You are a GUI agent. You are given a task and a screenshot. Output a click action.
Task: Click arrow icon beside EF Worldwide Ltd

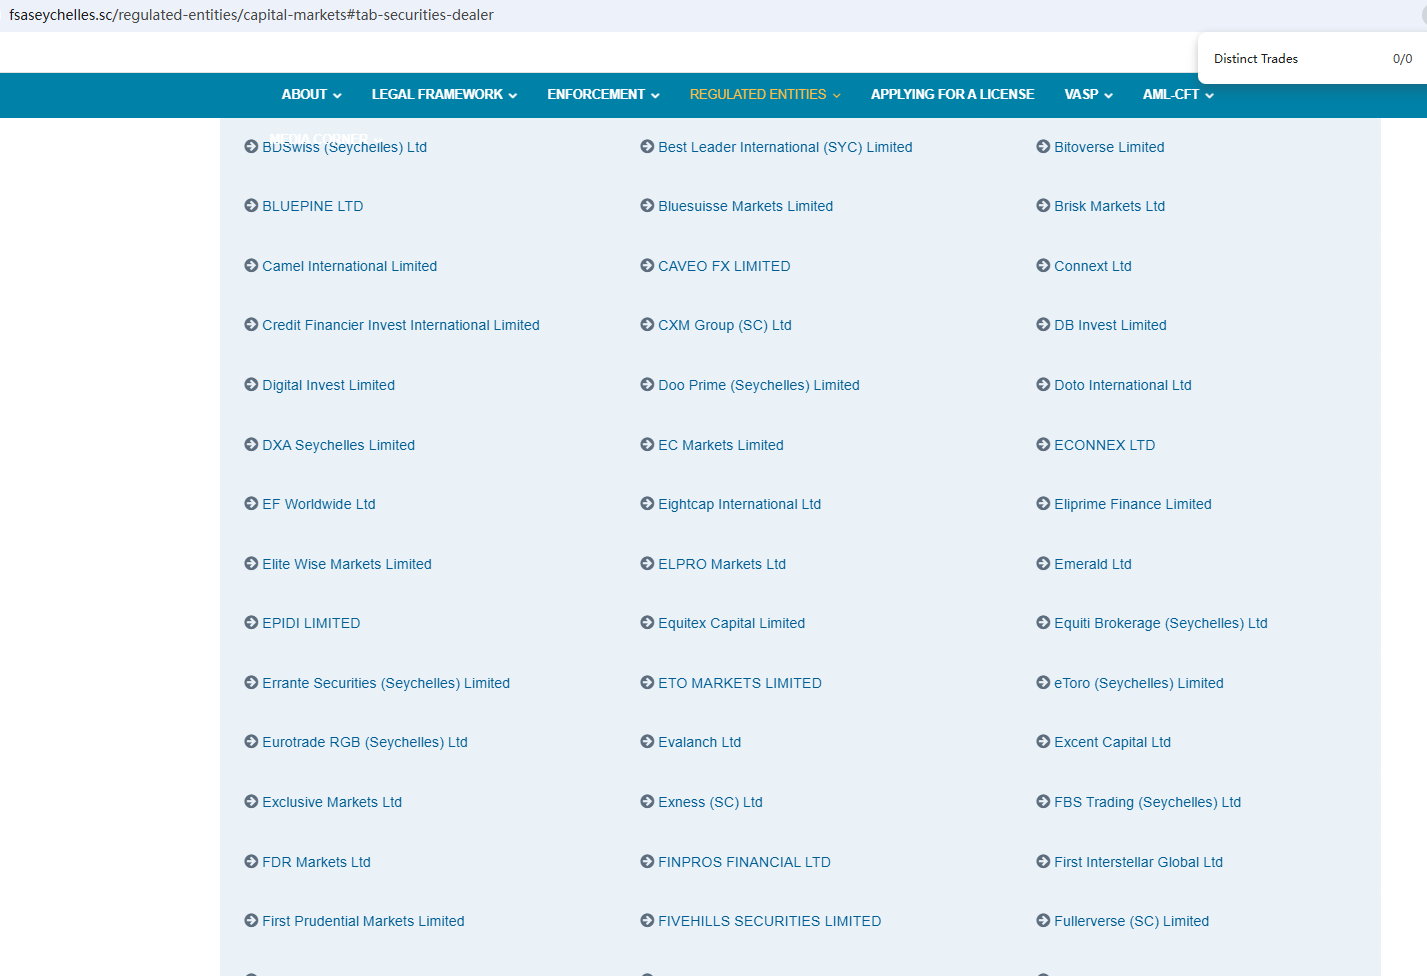coord(251,504)
